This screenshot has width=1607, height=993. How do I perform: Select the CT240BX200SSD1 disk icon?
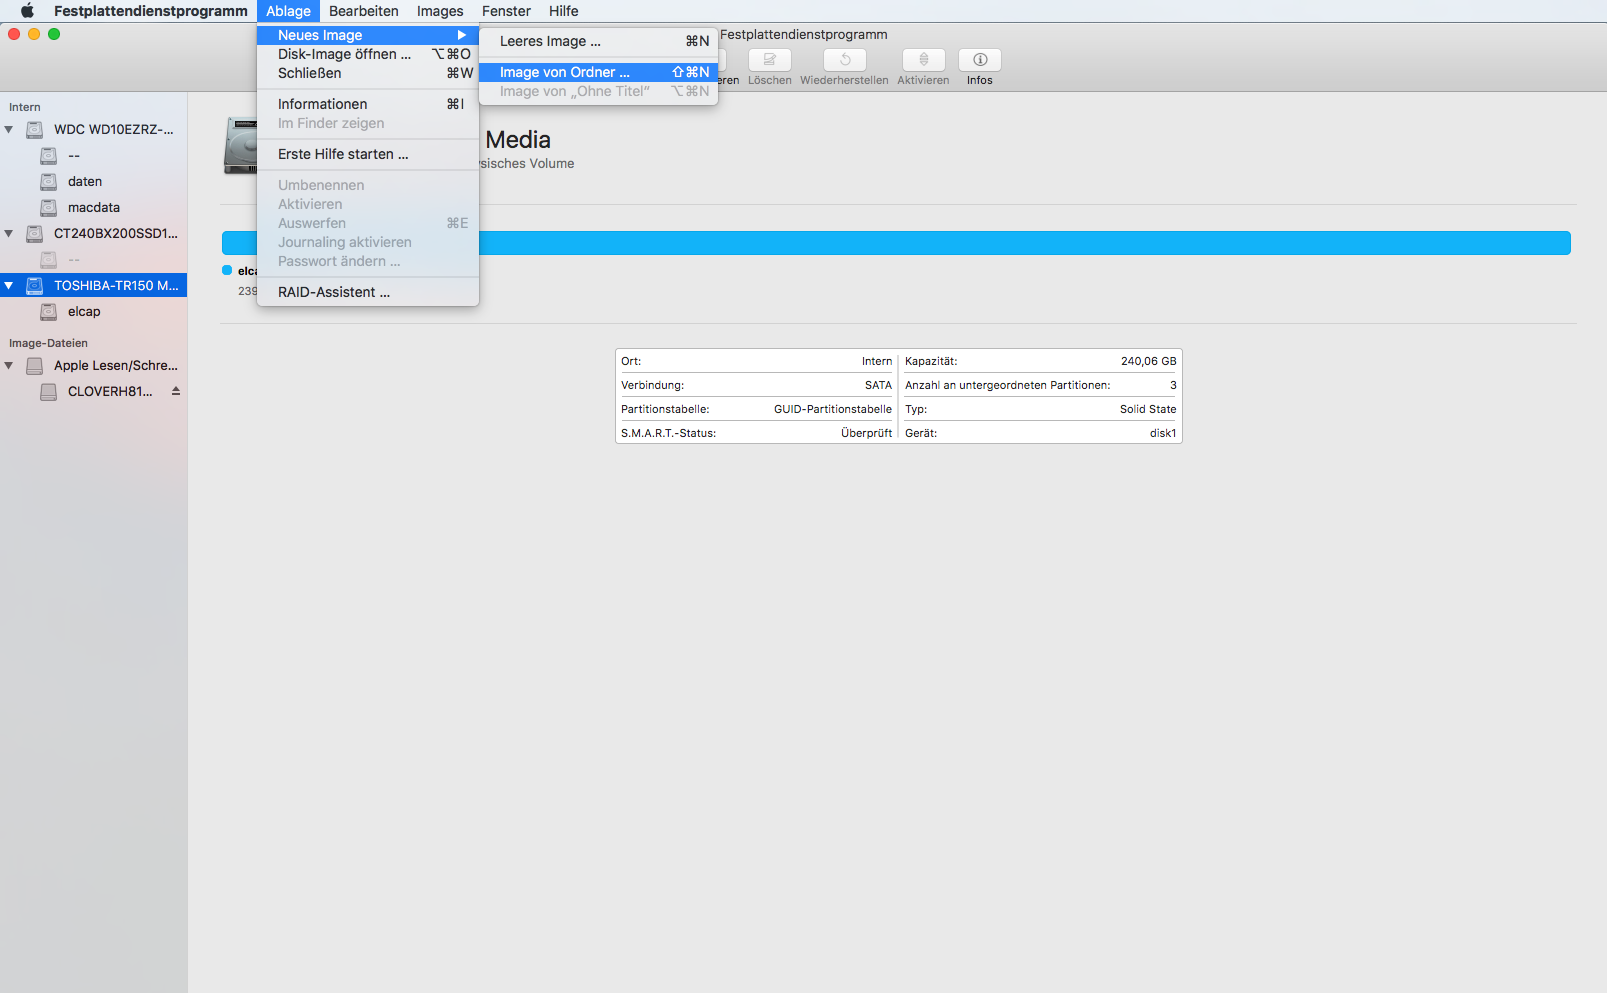(35, 233)
